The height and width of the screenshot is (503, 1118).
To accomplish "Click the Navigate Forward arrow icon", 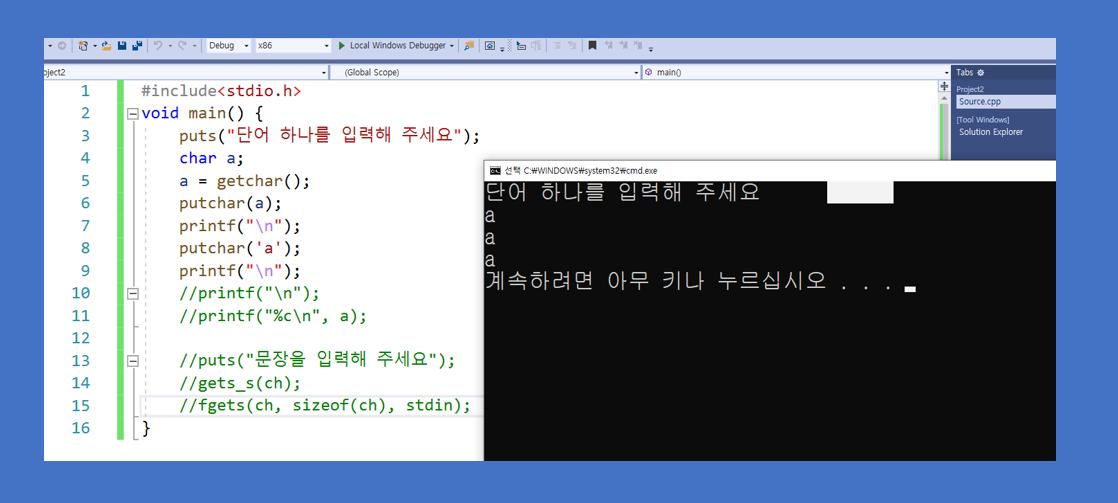I will click(62, 46).
